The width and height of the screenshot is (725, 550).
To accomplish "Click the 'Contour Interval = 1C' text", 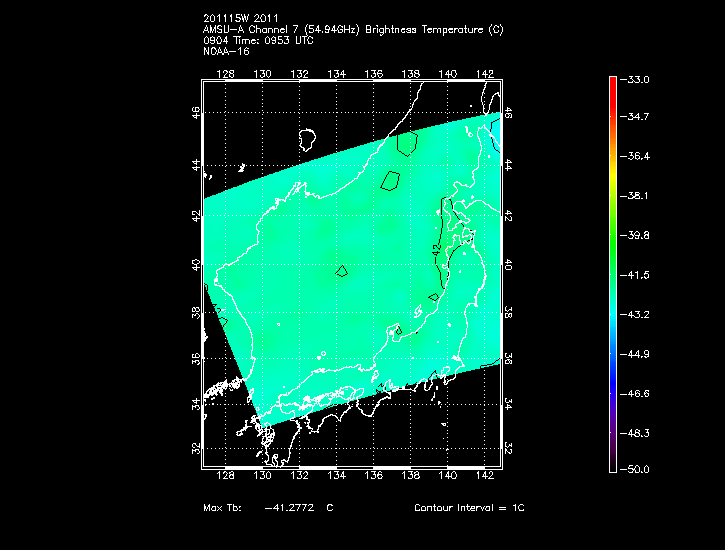I will [x=469, y=508].
